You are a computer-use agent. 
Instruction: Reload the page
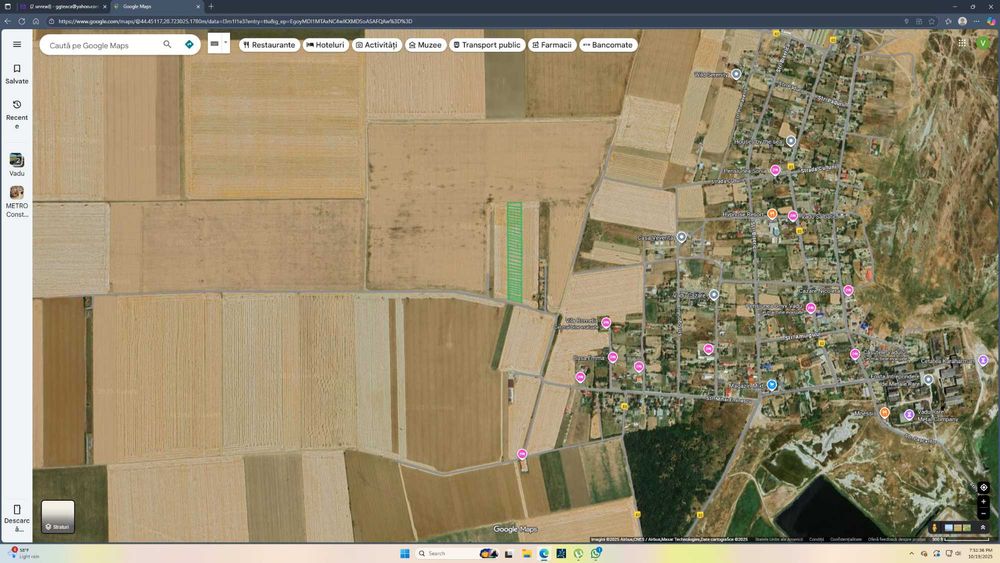[22, 21]
